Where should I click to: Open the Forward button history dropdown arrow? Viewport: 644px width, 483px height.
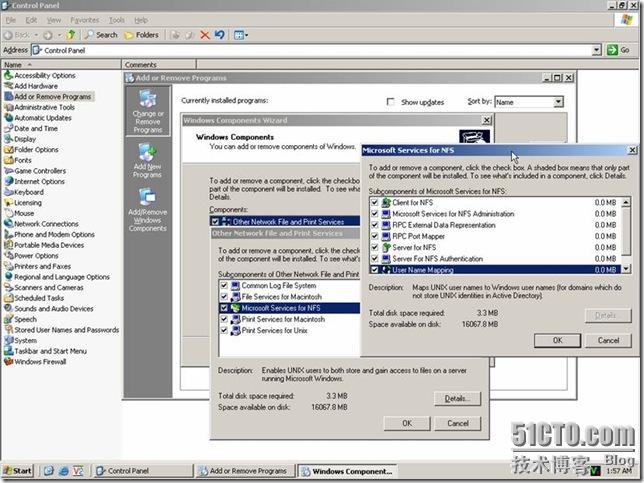coord(59,35)
